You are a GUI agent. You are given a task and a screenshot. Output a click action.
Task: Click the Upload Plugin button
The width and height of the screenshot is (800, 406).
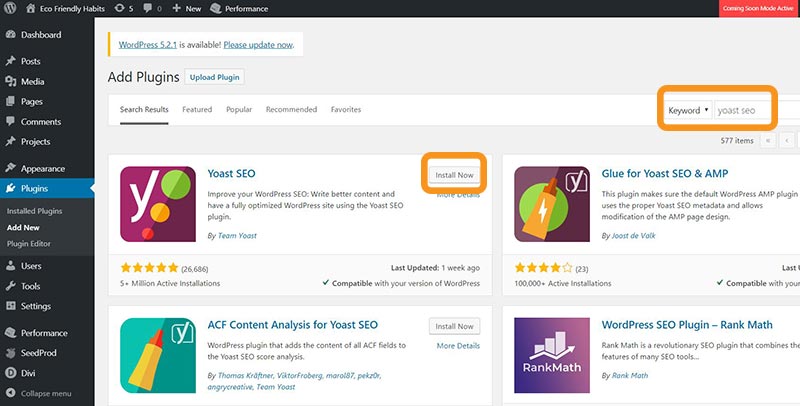point(214,77)
